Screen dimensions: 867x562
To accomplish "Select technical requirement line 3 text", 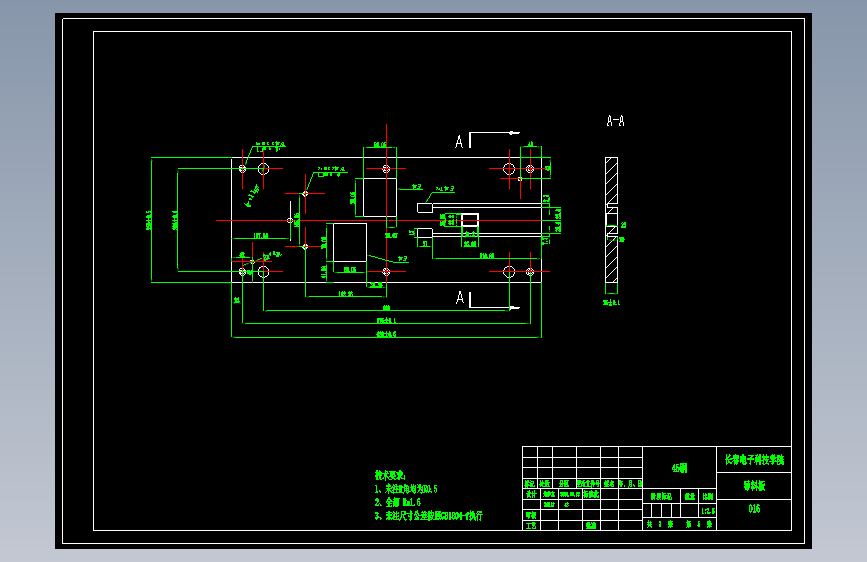I will click(x=429, y=516).
